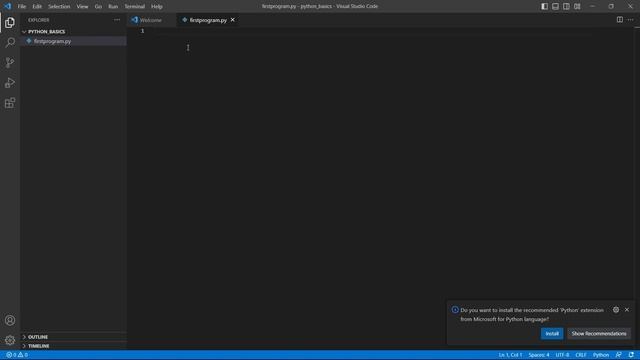Screen dimensions: 640x360
Task: Open the feedback icon in status bar
Action: click(619, 355)
